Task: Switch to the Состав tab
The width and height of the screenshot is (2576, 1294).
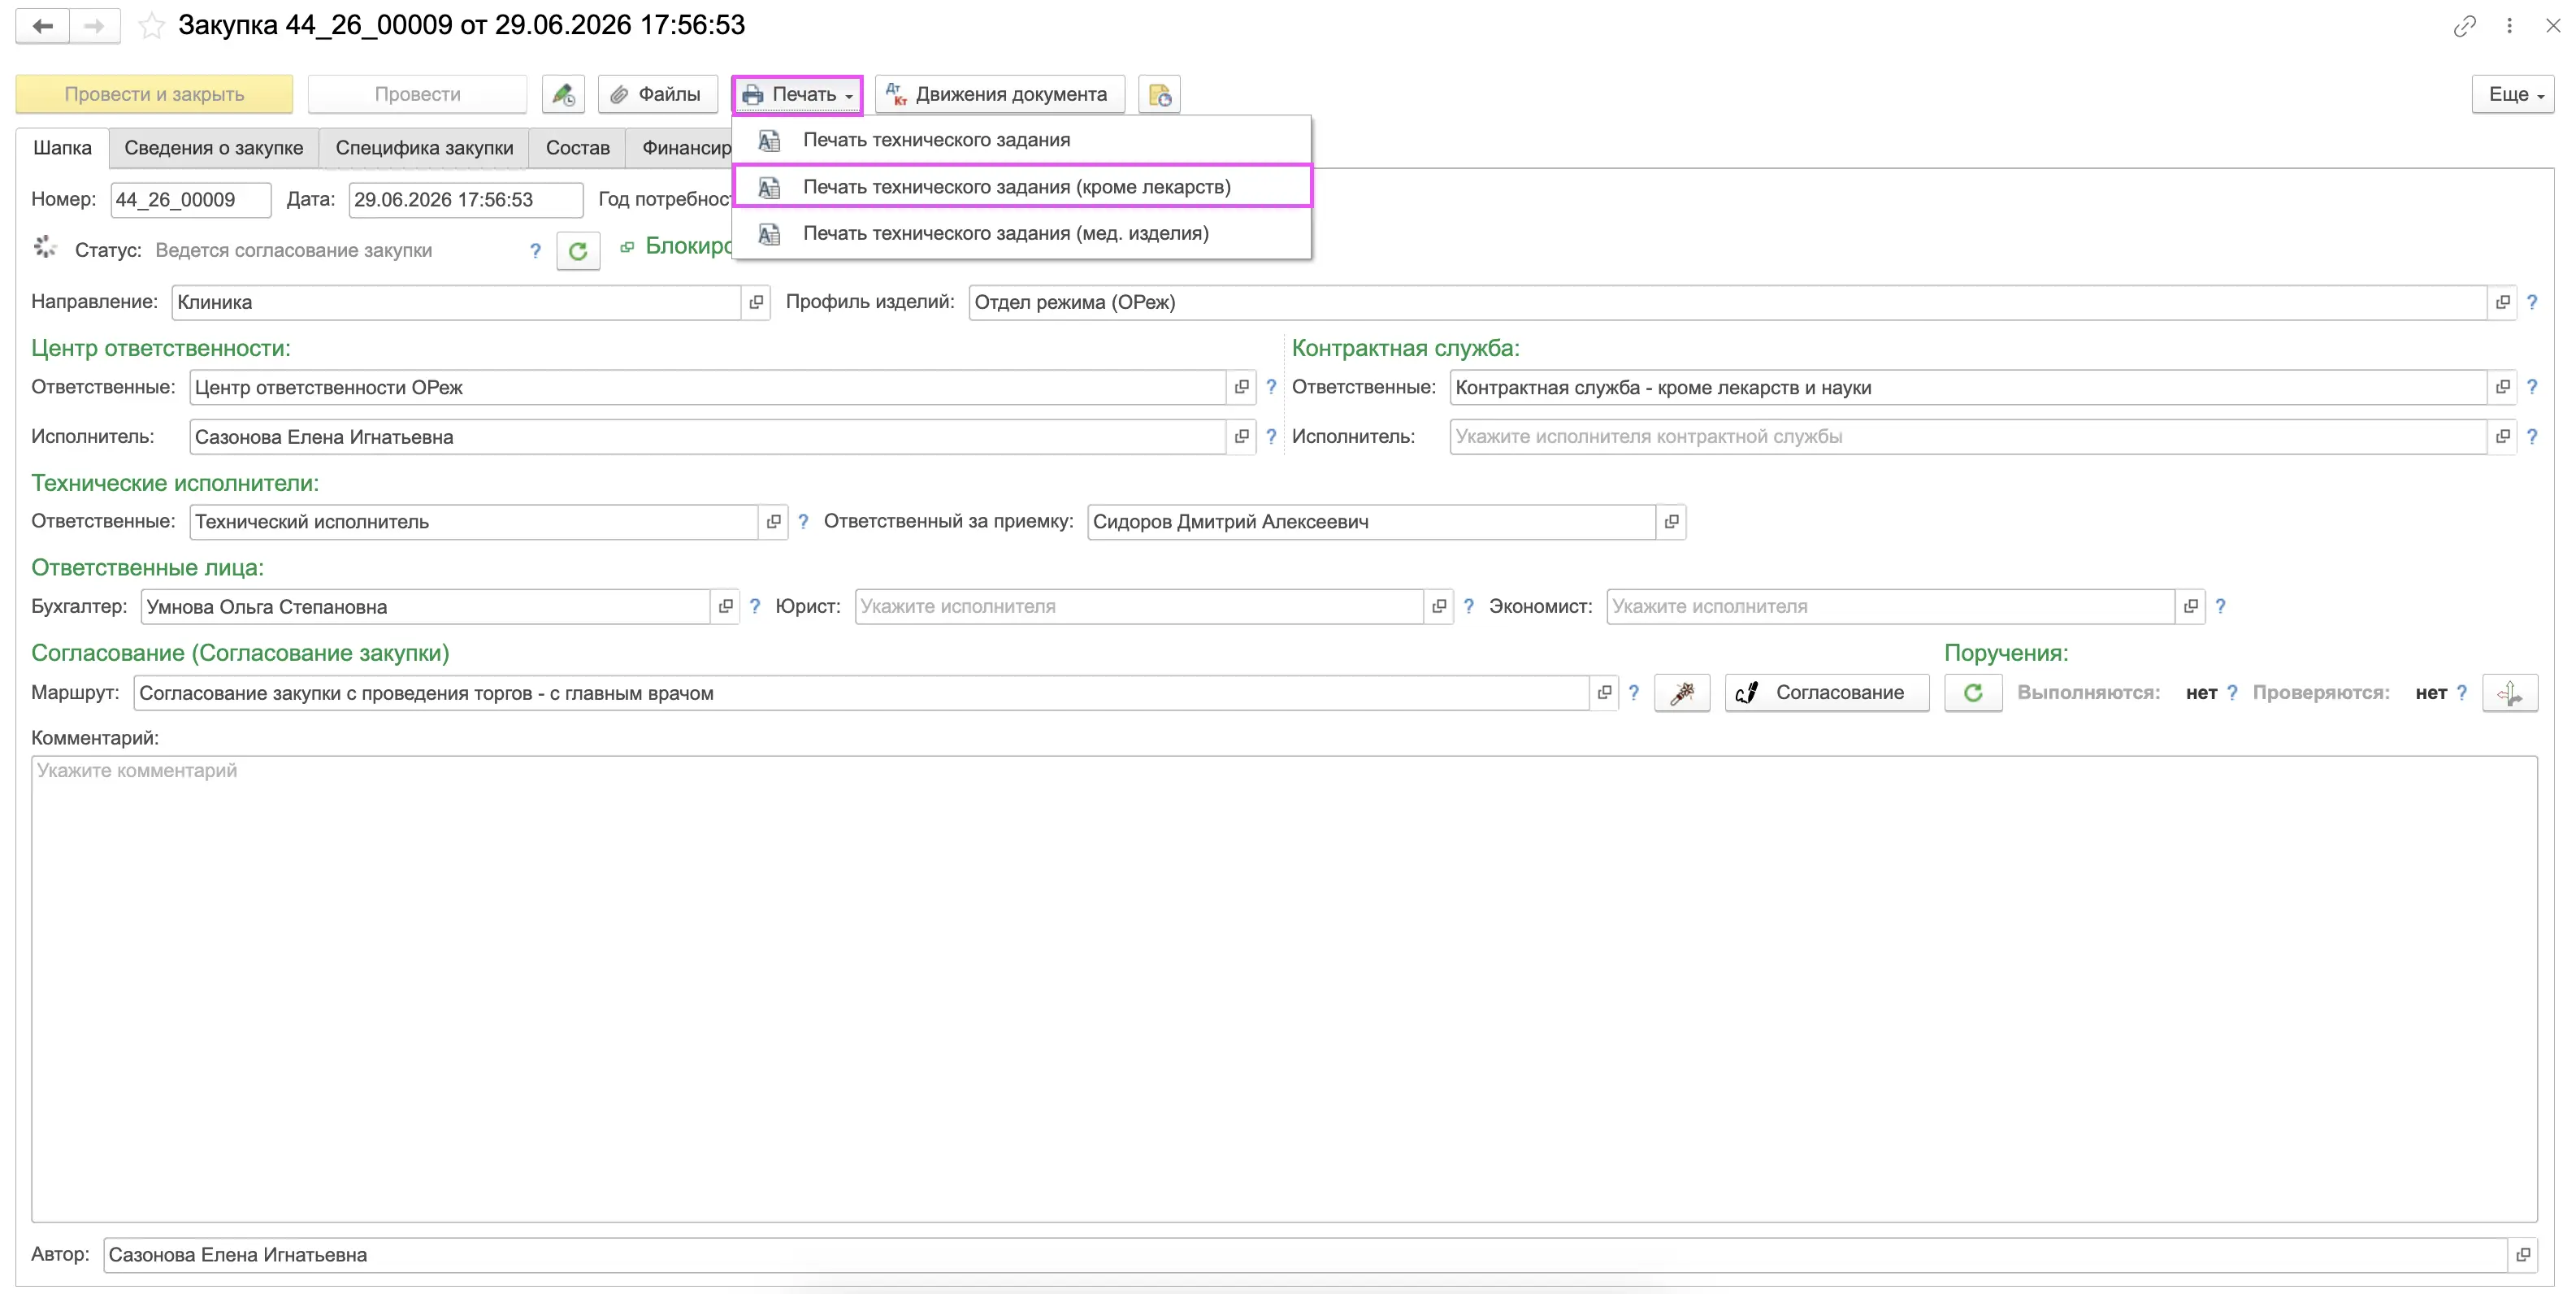Action: (x=577, y=148)
